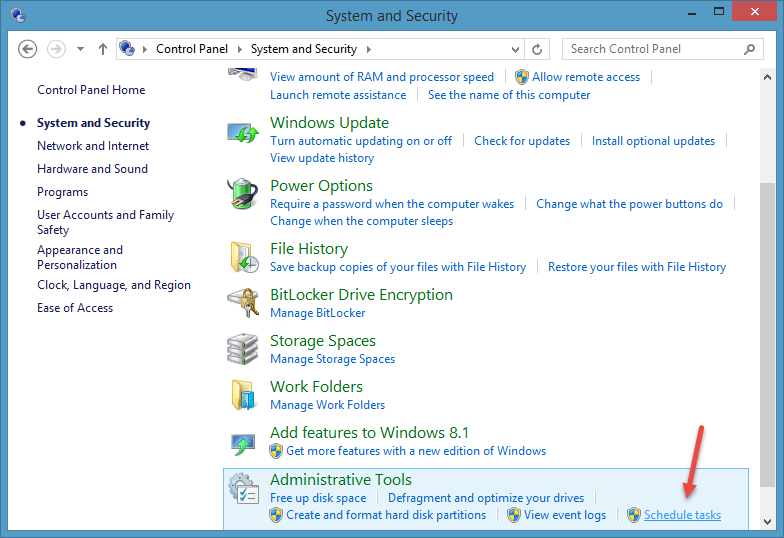
Task: Open the address bar history dropdown
Action: 515,49
